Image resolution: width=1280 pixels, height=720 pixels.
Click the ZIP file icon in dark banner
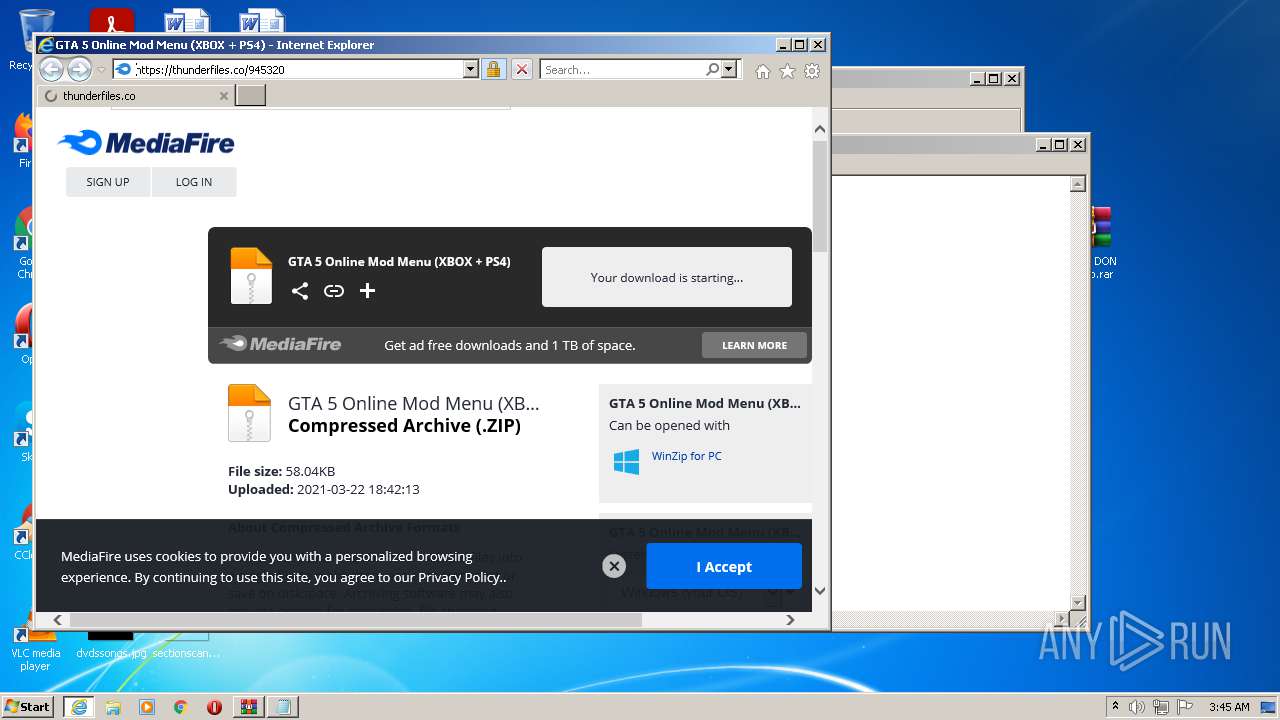point(251,276)
